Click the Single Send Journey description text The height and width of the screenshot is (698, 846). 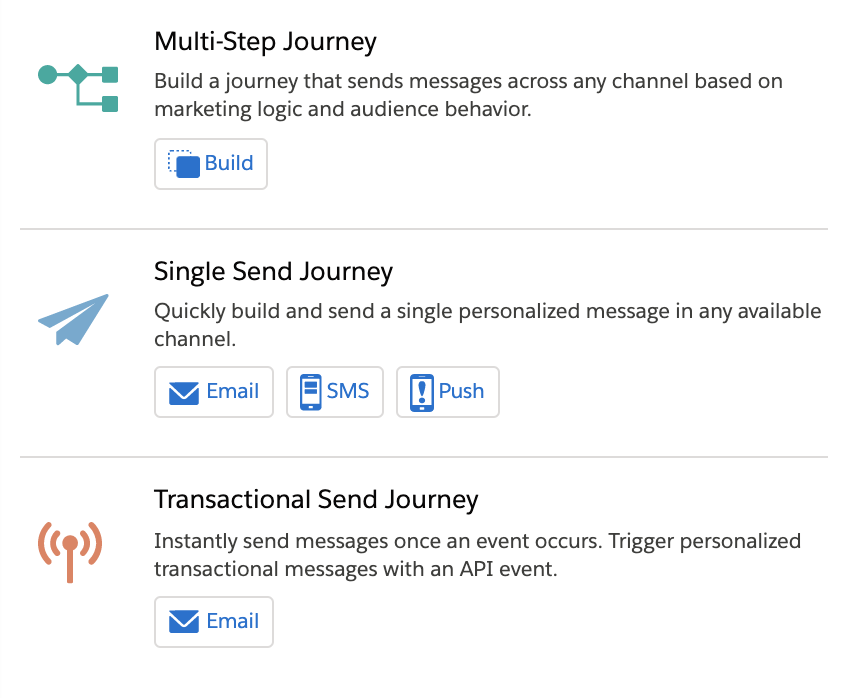[x=488, y=325]
